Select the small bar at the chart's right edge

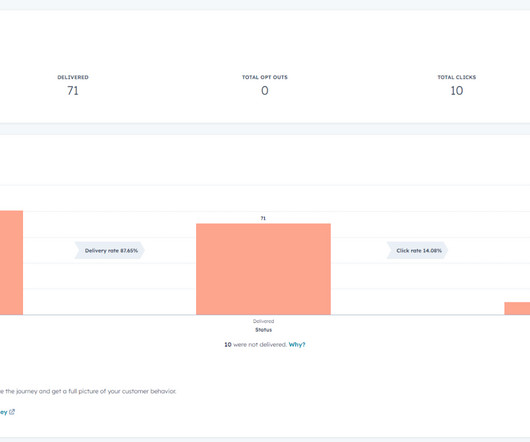517,308
